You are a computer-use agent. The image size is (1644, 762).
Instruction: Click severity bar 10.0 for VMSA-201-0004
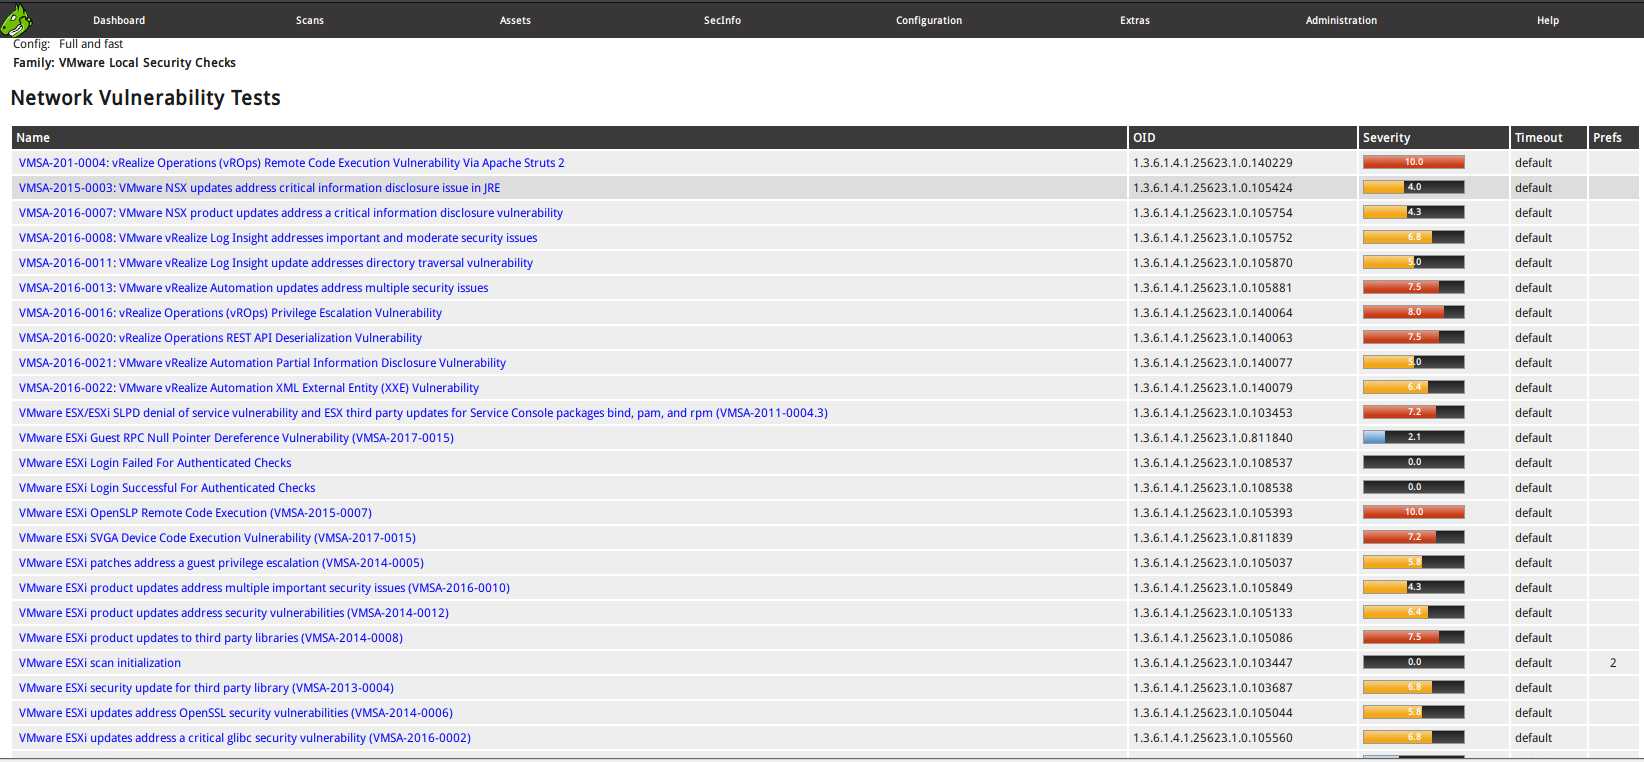pos(1413,162)
